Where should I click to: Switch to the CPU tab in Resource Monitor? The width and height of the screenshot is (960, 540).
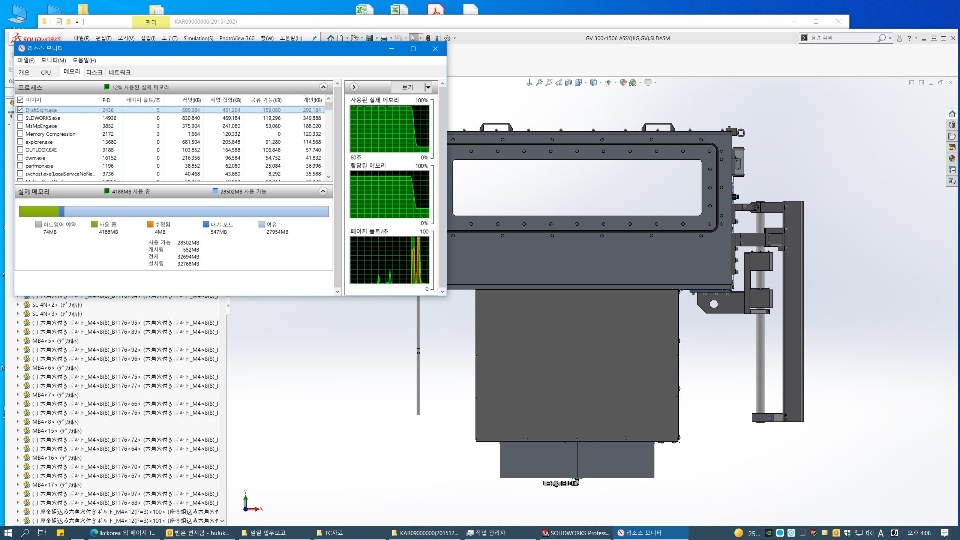(x=45, y=72)
